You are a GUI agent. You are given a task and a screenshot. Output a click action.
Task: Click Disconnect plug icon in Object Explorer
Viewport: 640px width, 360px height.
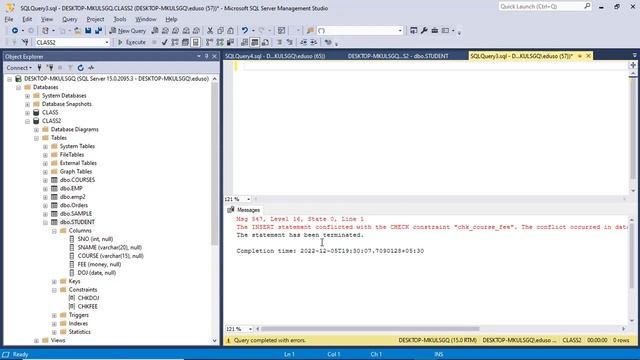click(49, 68)
